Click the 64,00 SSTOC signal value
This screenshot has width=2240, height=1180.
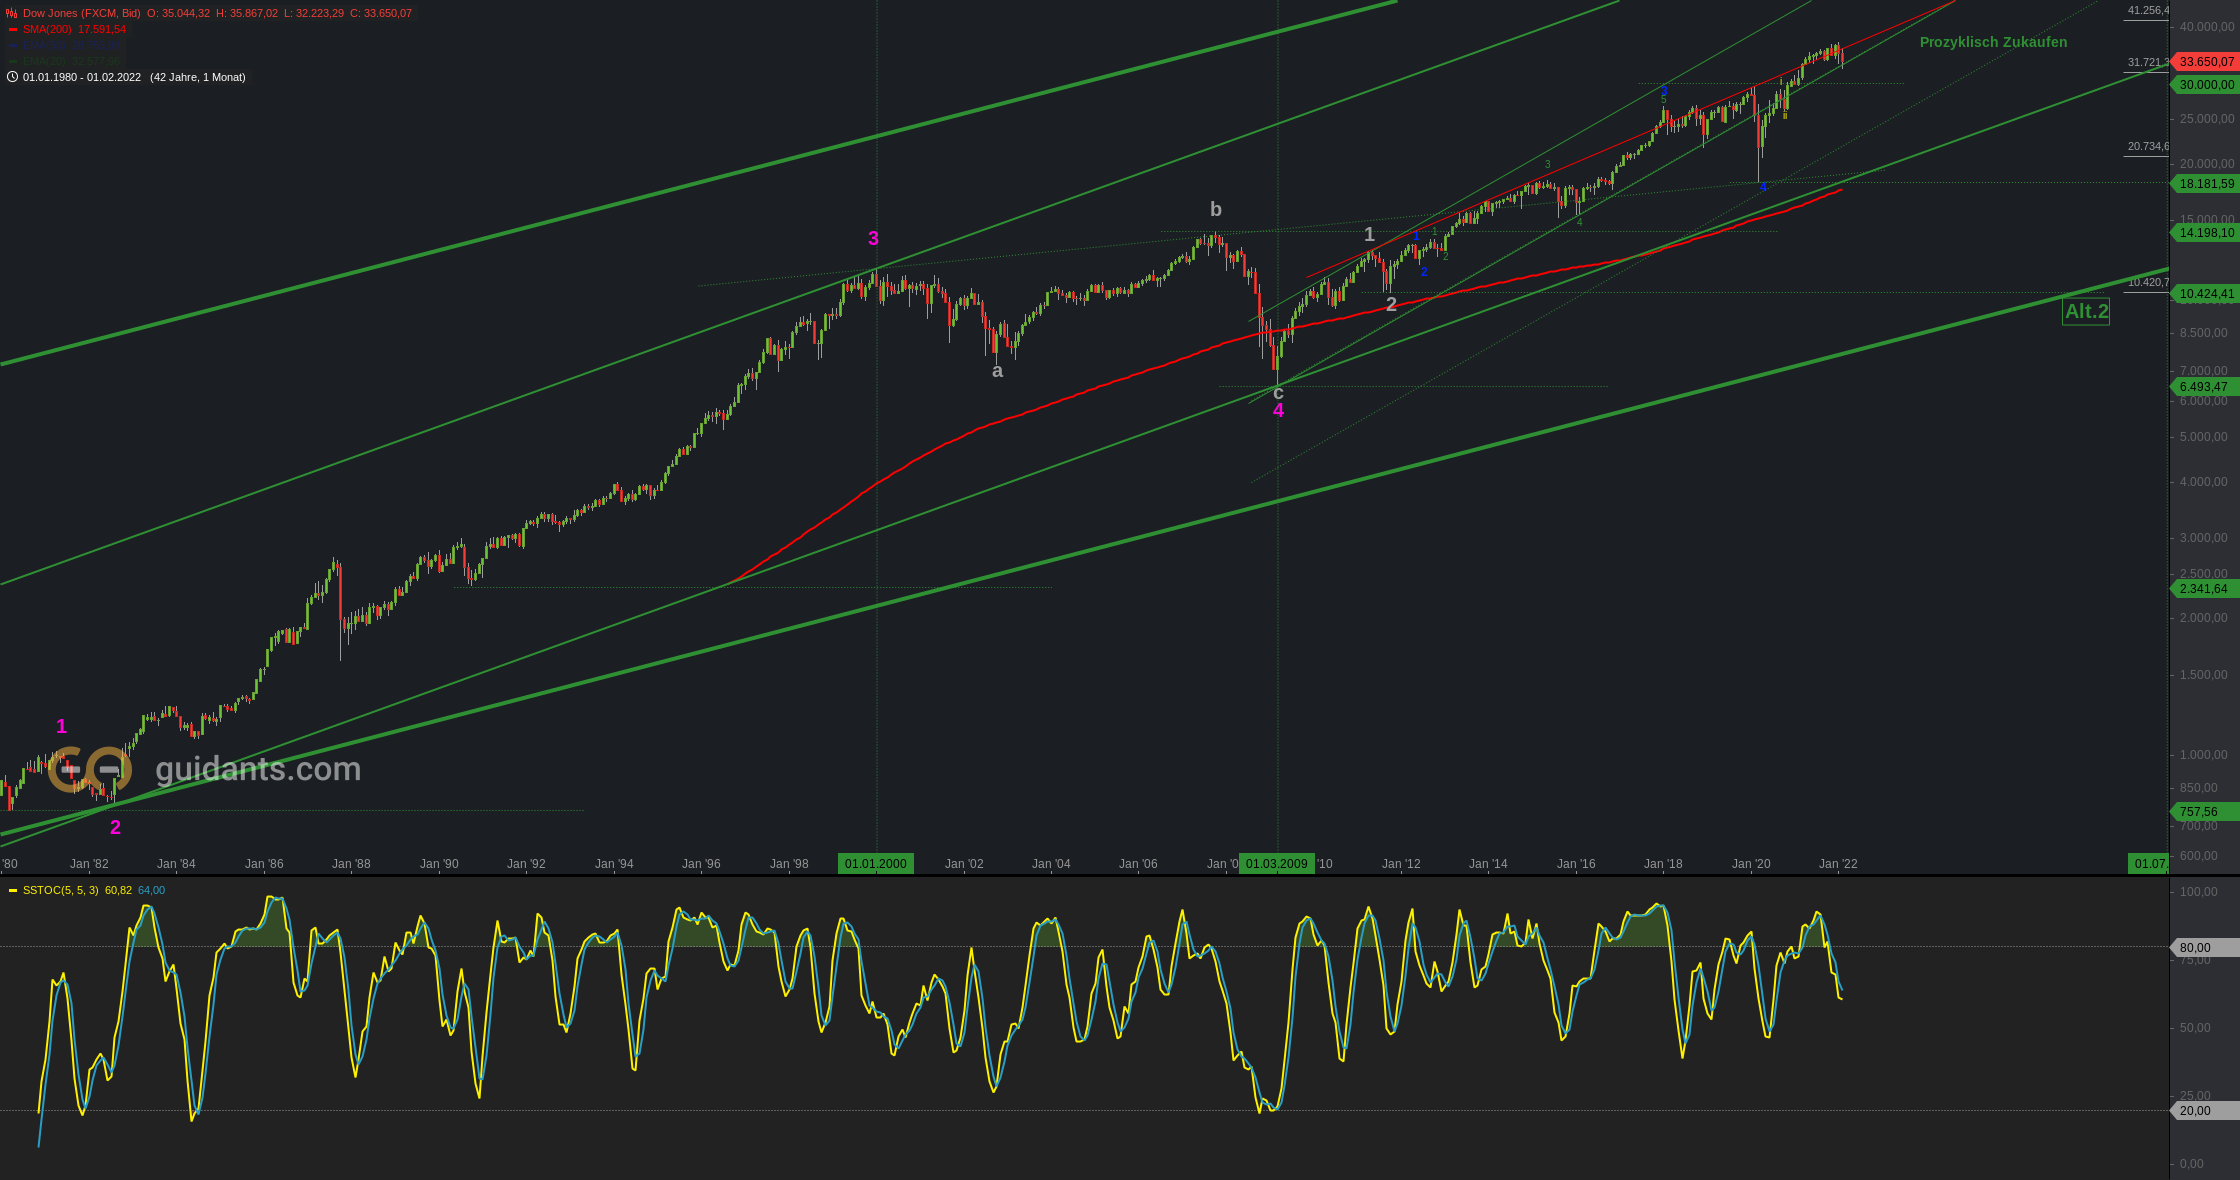[151, 890]
